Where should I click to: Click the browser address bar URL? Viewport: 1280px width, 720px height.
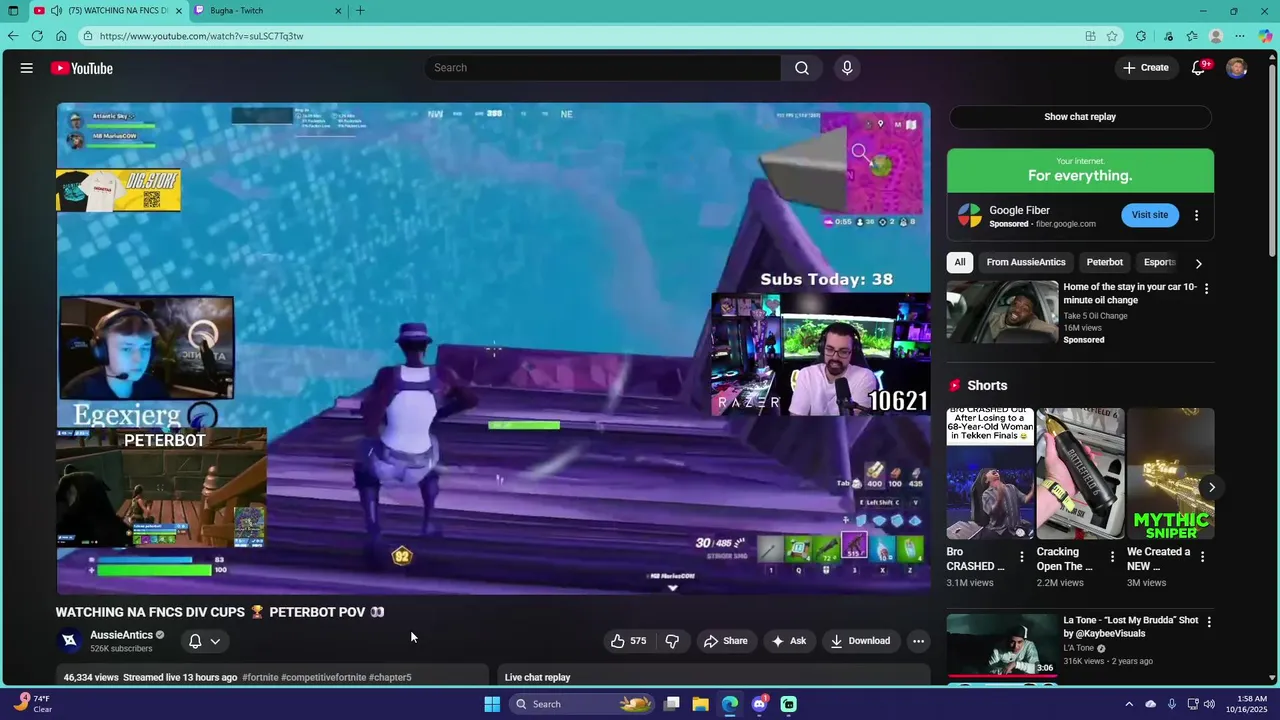point(201,36)
